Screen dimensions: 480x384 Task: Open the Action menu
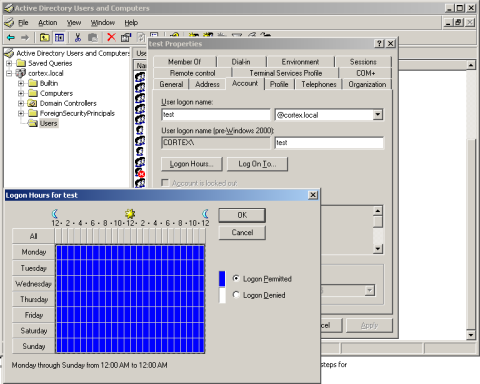47,23
